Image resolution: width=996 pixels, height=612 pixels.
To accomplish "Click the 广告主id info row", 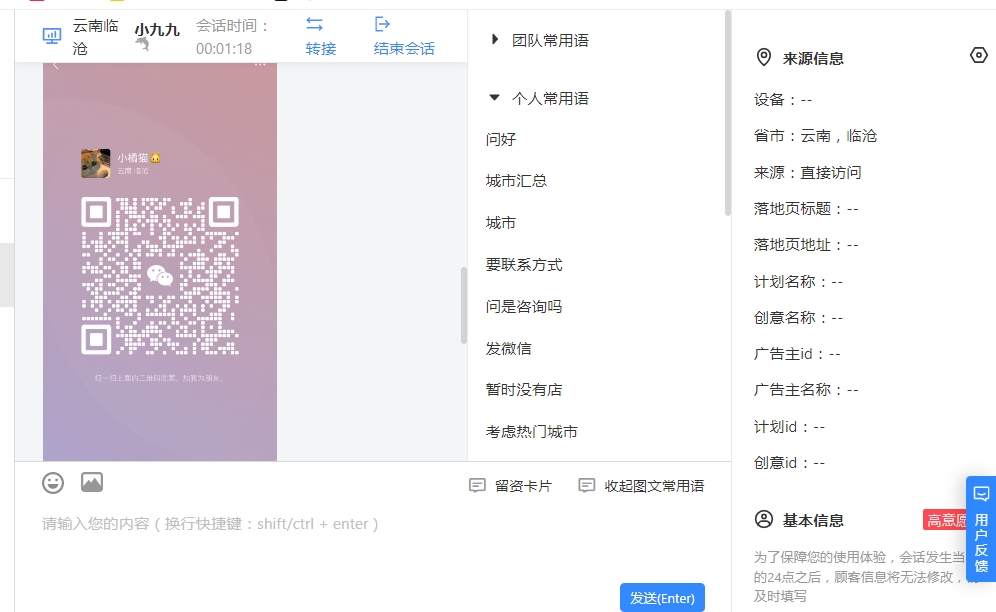I will click(x=797, y=354).
